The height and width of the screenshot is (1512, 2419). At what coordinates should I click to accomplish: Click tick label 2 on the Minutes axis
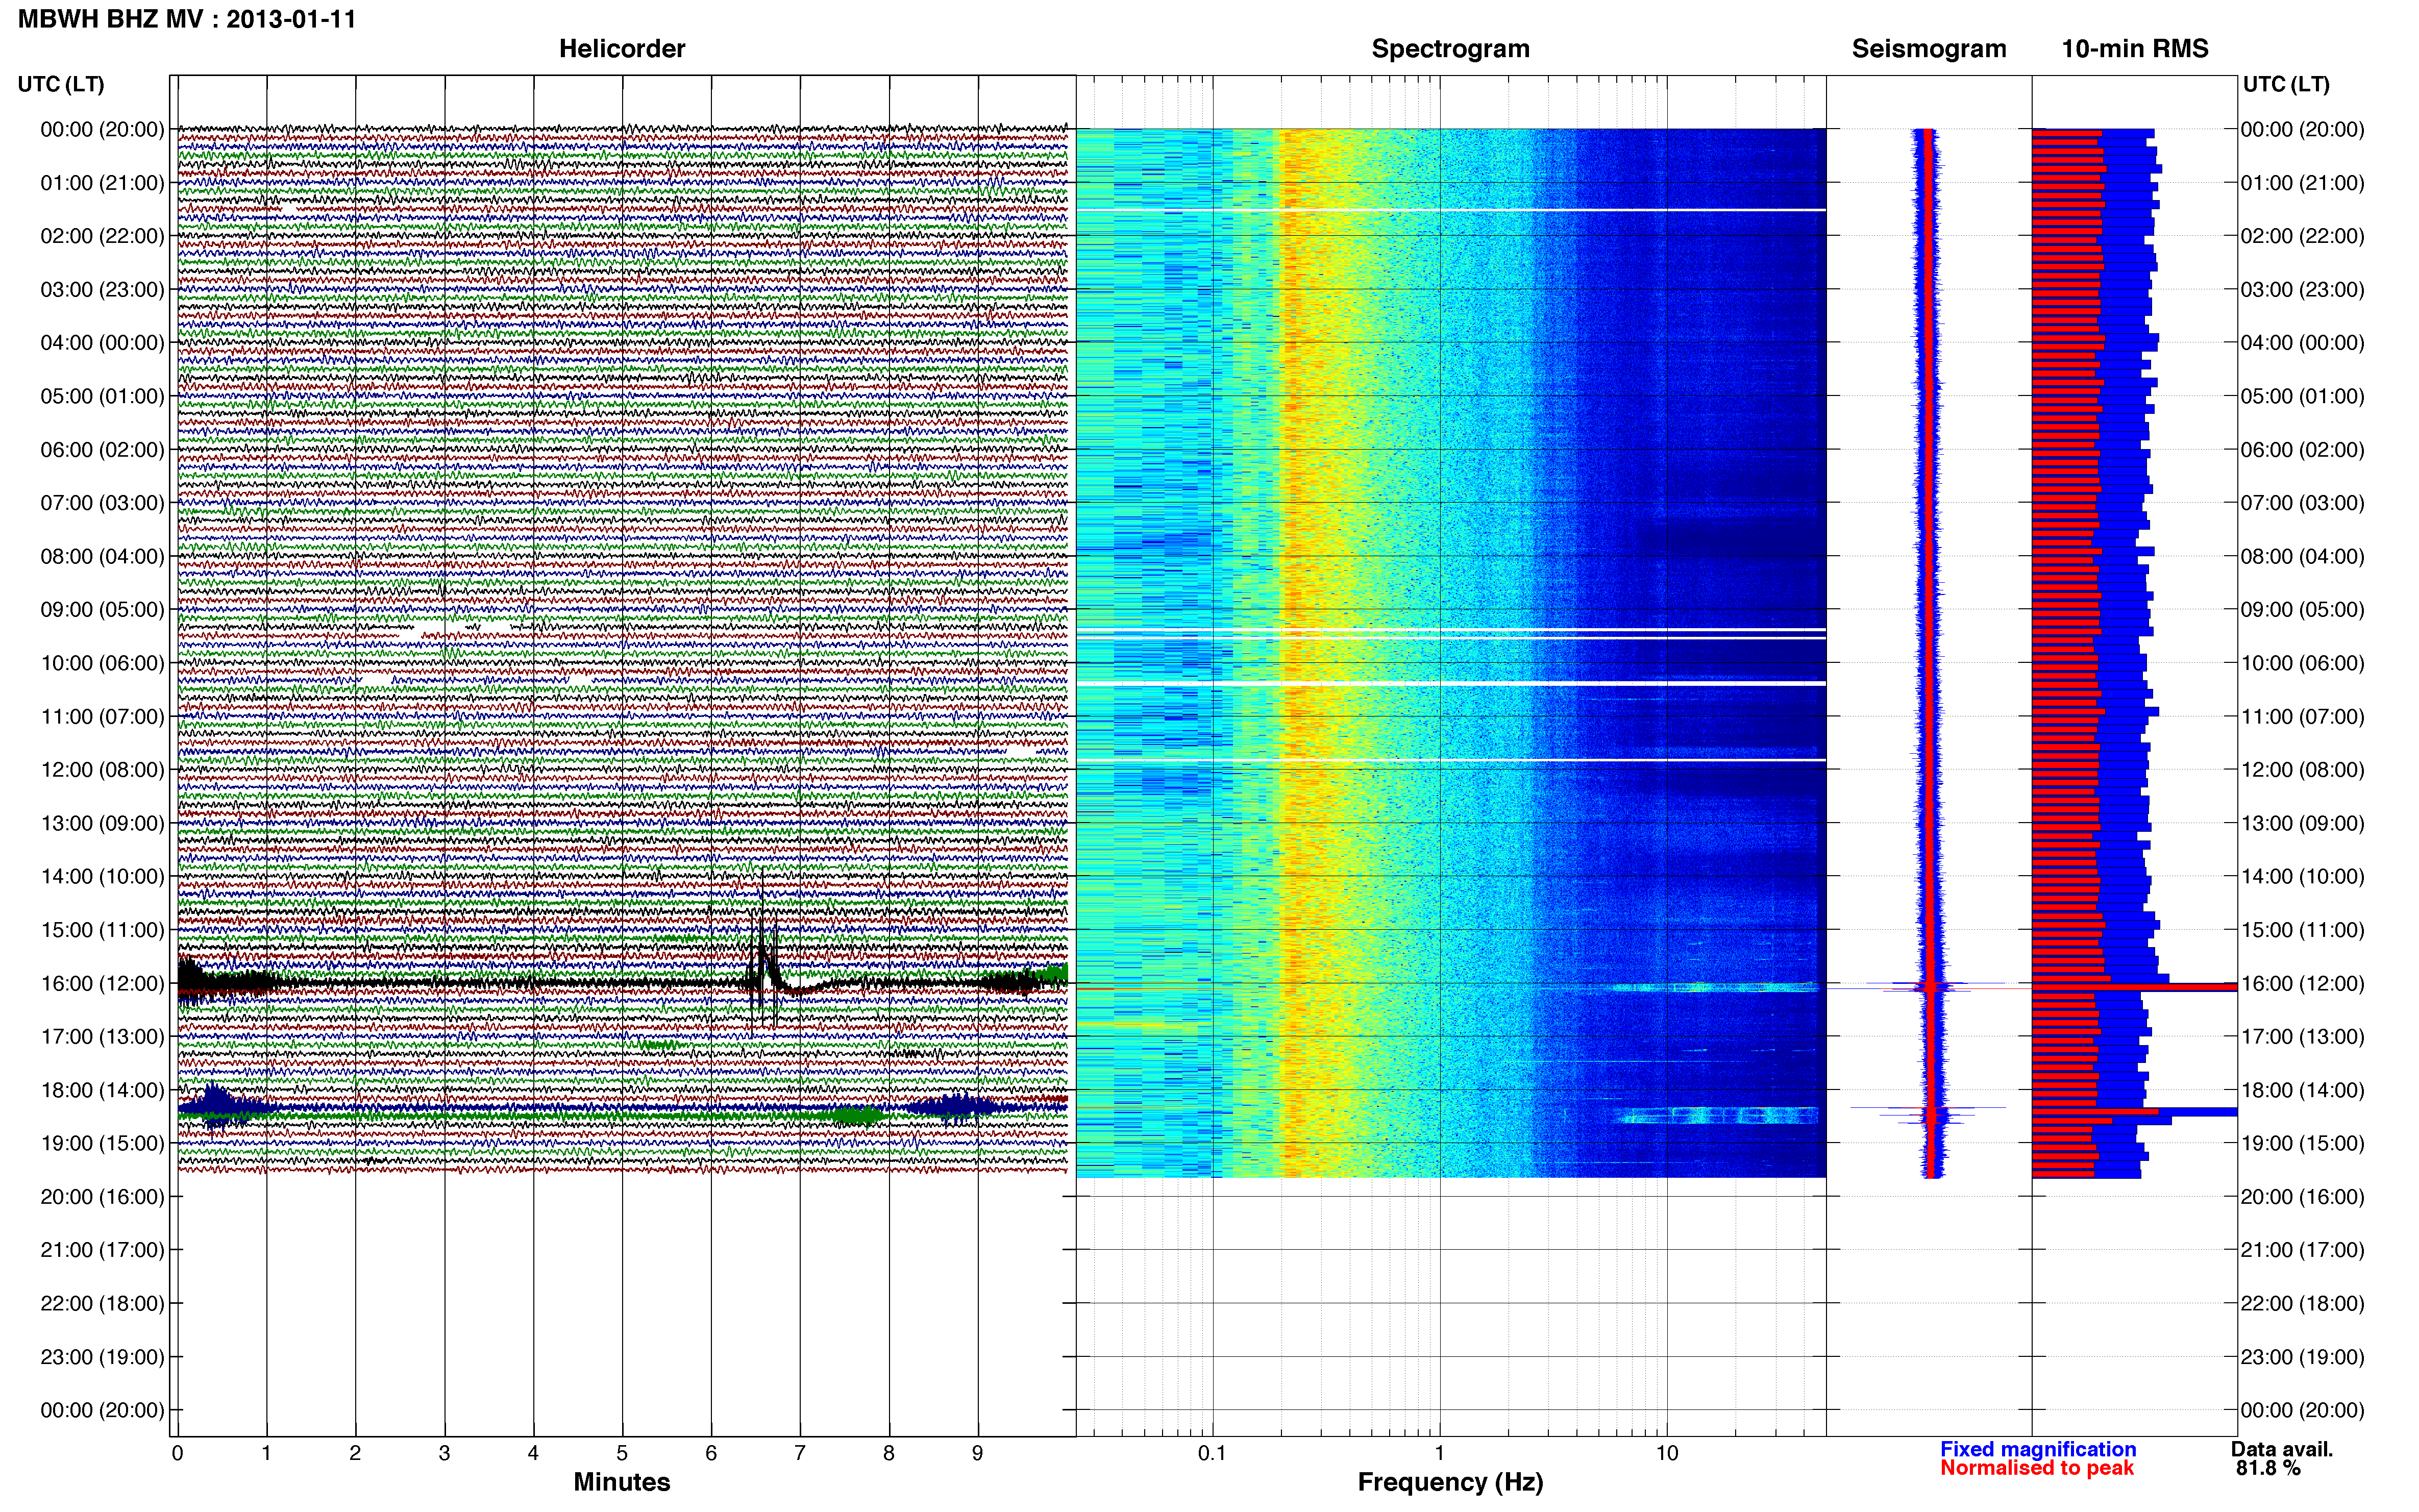point(355,1453)
